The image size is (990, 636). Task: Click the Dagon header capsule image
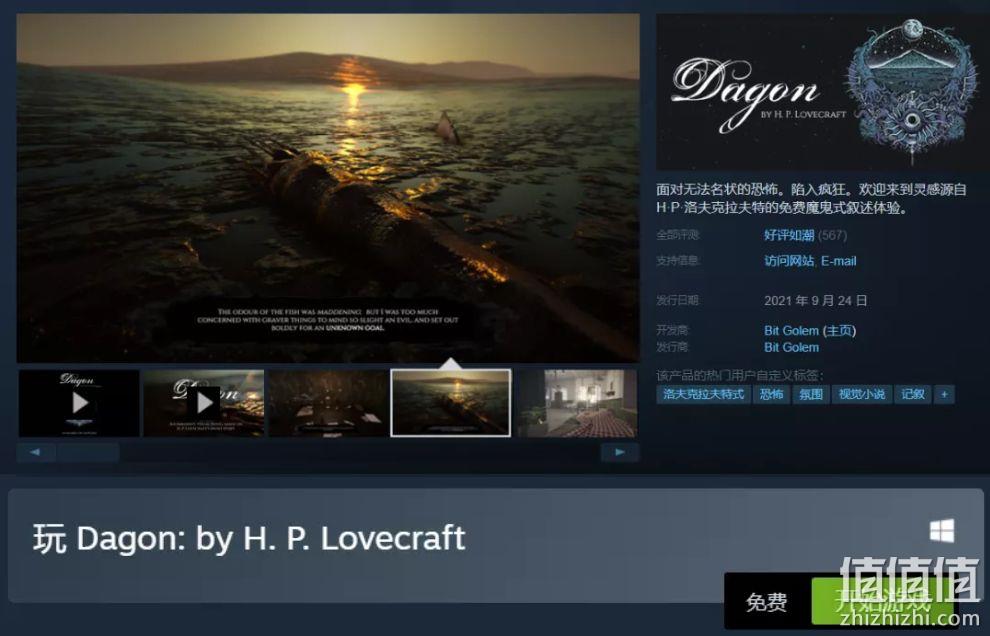(823, 92)
